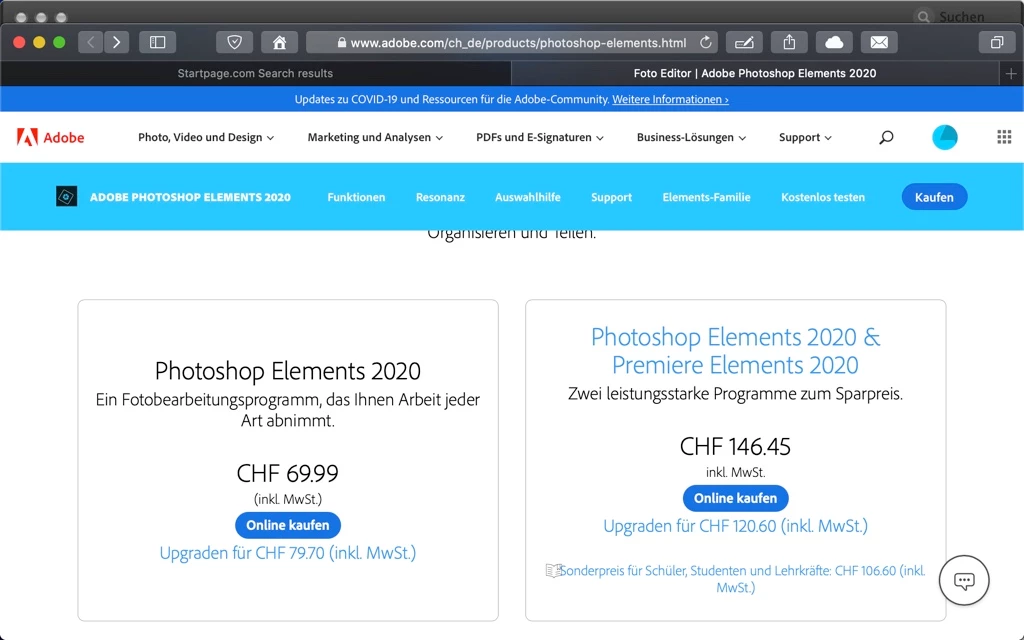Click the mail envelope toolbar icon
This screenshot has width=1024, height=640.
879,42
